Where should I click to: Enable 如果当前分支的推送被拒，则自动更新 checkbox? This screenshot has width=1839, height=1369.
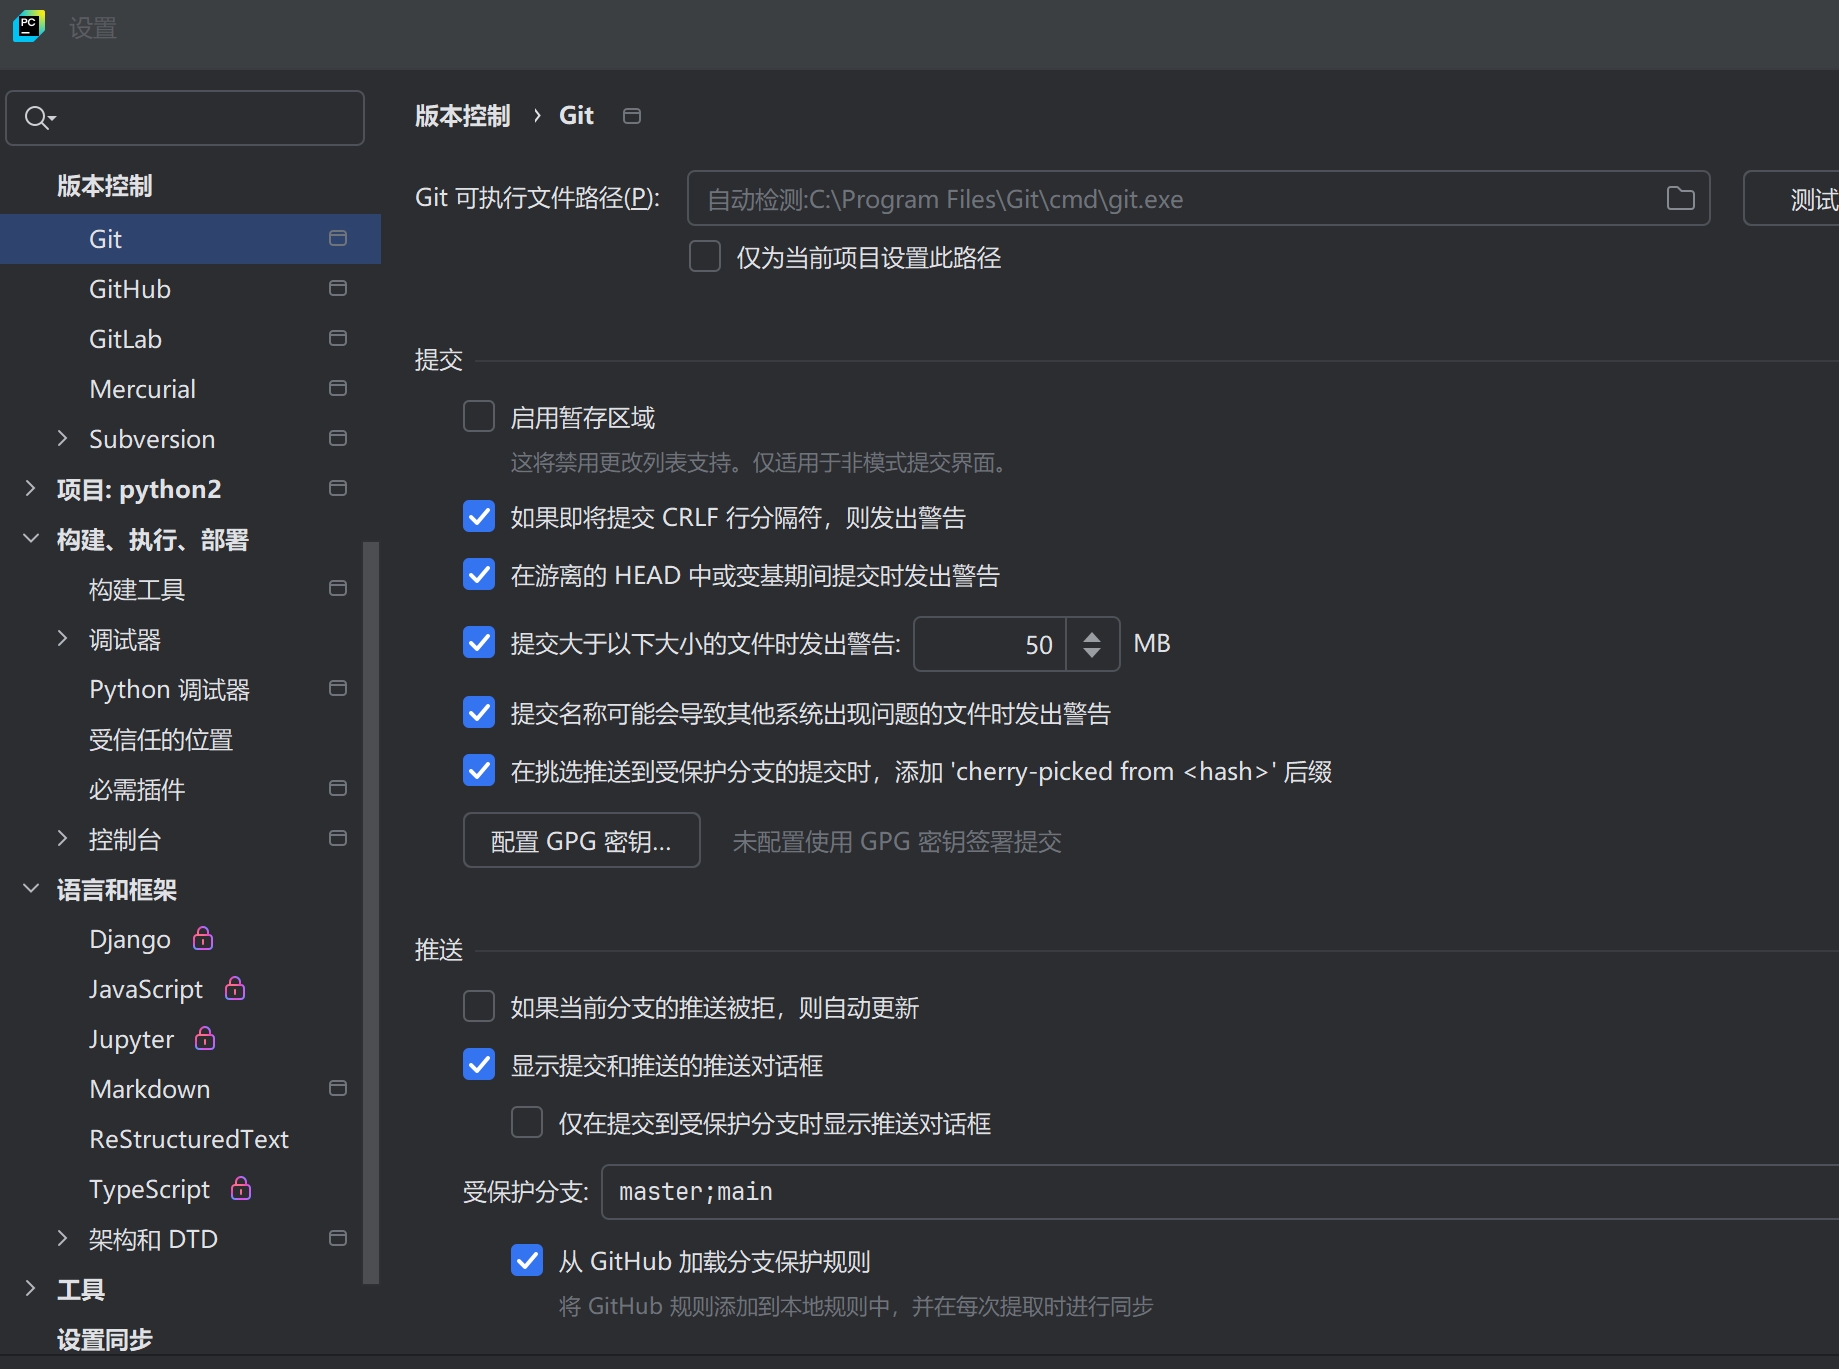pyautogui.click(x=479, y=1006)
